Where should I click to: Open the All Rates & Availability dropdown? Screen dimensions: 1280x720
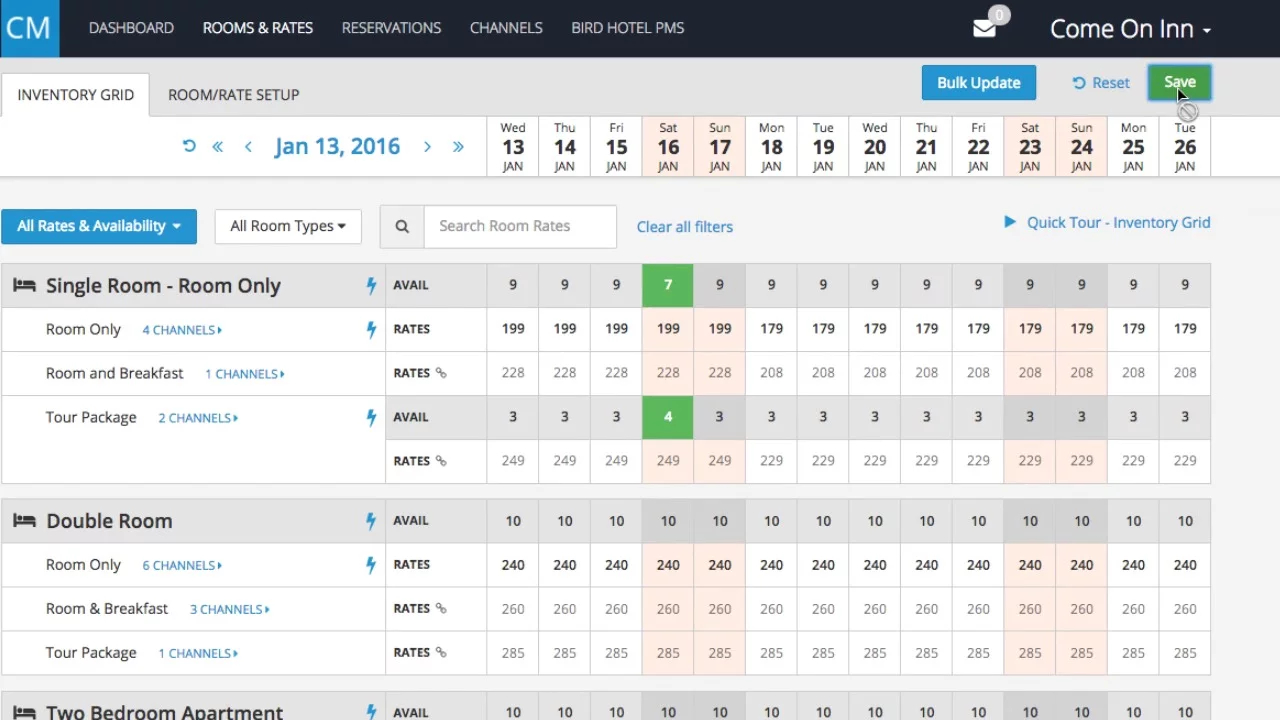98,226
